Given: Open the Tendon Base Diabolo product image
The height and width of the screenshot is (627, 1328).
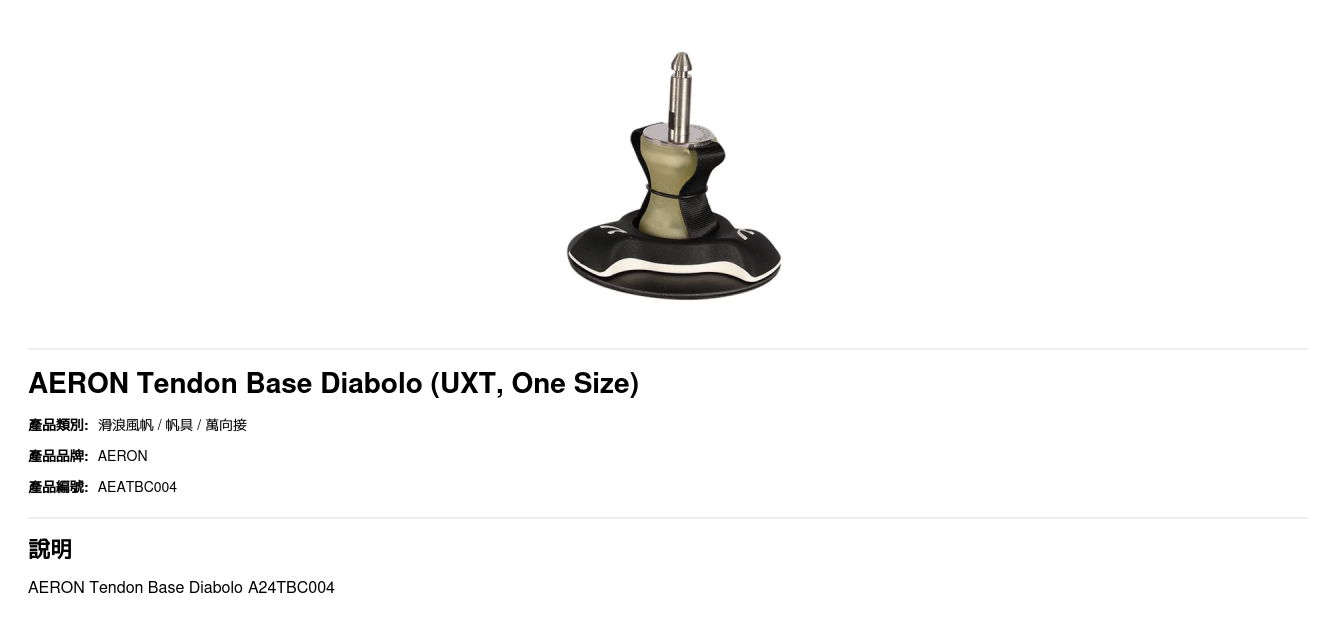Looking at the screenshot, I should (x=674, y=176).
